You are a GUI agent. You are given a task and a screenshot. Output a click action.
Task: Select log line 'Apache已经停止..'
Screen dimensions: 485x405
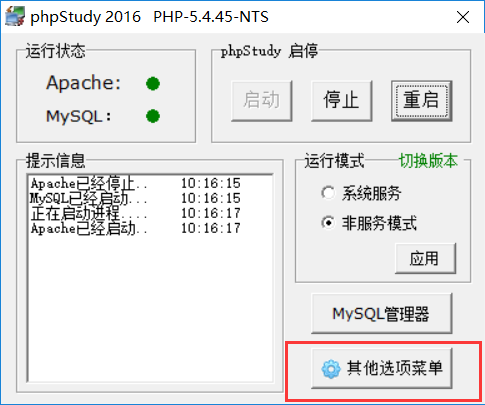(135, 183)
